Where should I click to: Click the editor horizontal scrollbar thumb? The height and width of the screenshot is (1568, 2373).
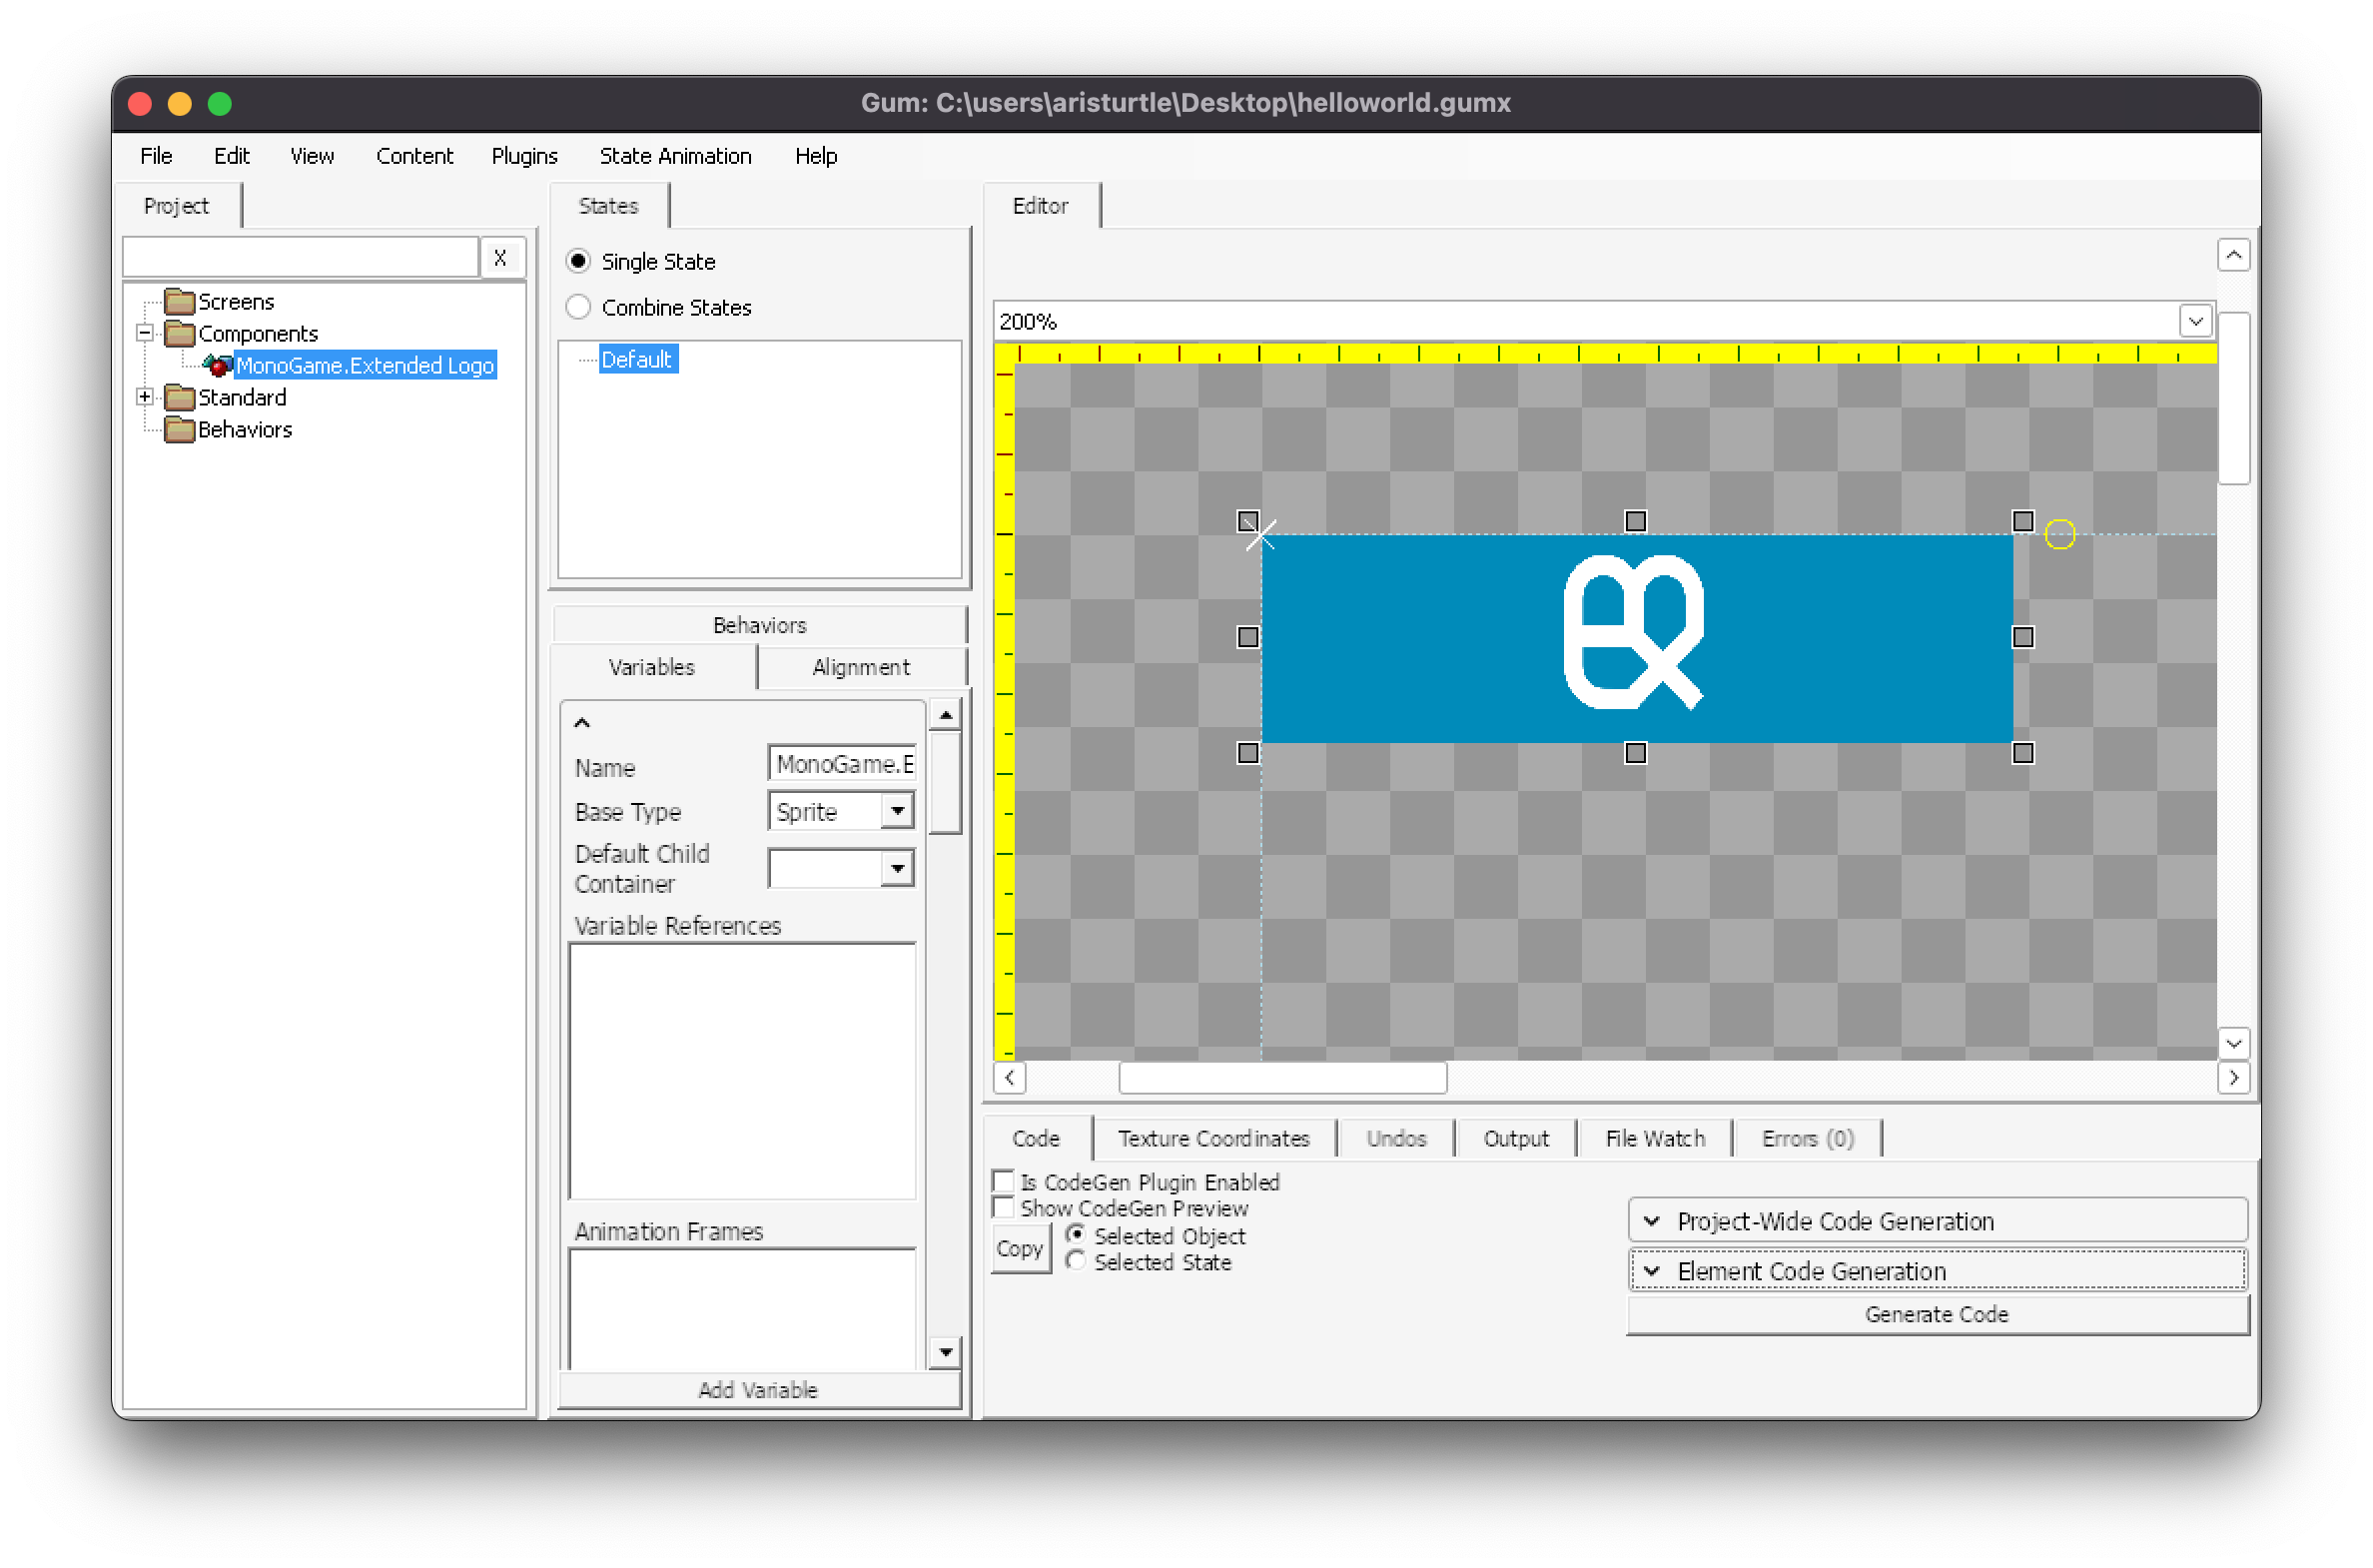pos(1282,1077)
